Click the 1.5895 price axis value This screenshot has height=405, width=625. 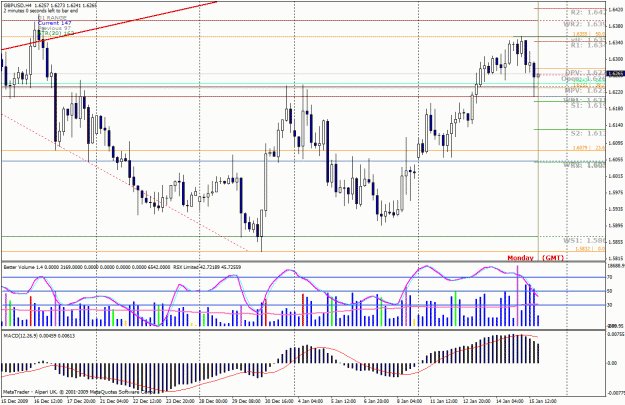point(615,226)
